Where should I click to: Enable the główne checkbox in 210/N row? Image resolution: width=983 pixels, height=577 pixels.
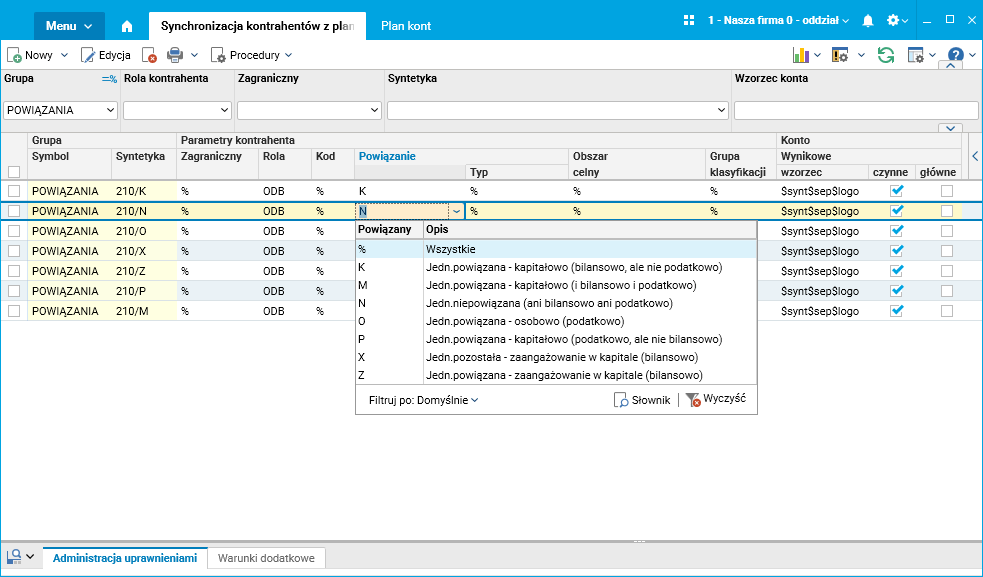pyautogui.click(x=947, y=211)
